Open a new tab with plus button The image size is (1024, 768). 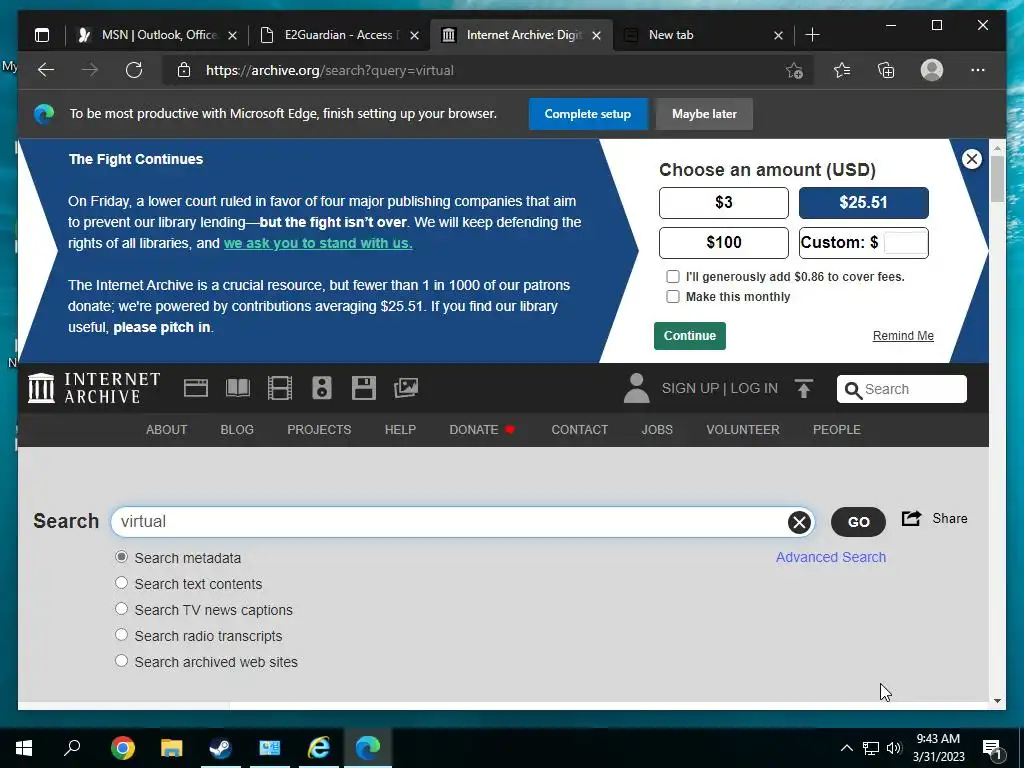(x=812, y=35)
